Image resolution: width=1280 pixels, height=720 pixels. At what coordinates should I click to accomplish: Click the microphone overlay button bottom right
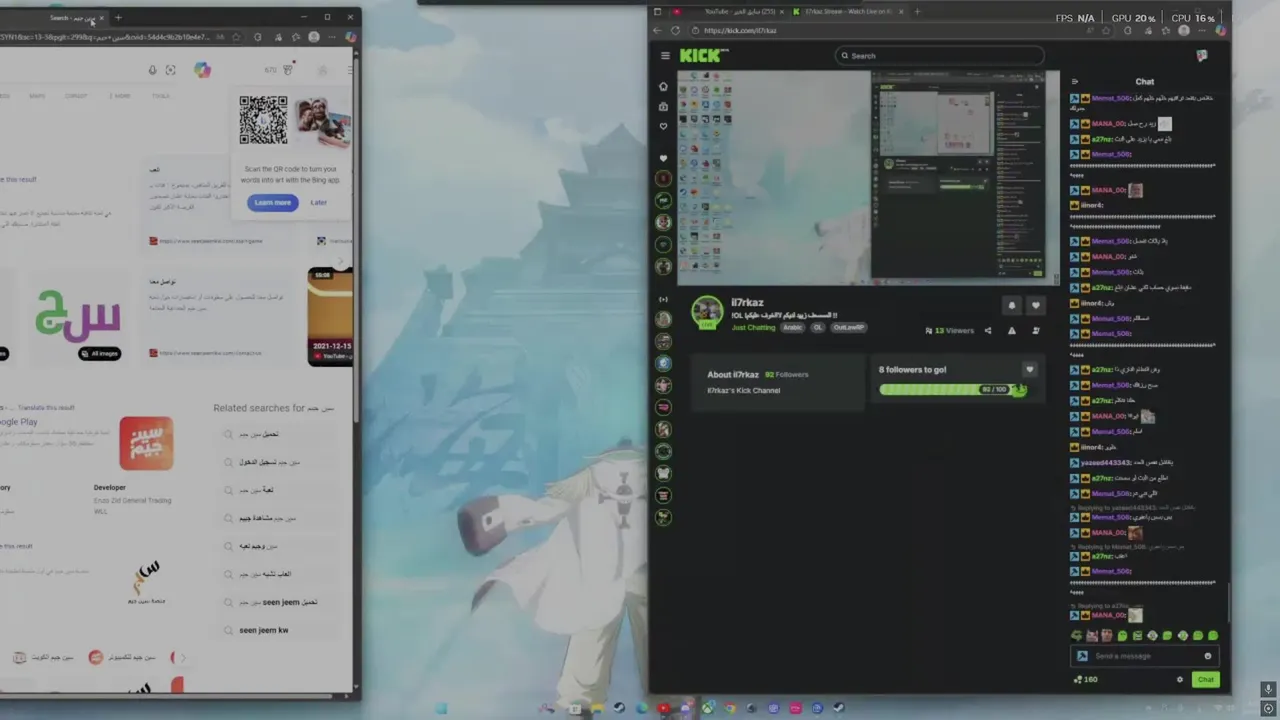[x=1268, y=689]
